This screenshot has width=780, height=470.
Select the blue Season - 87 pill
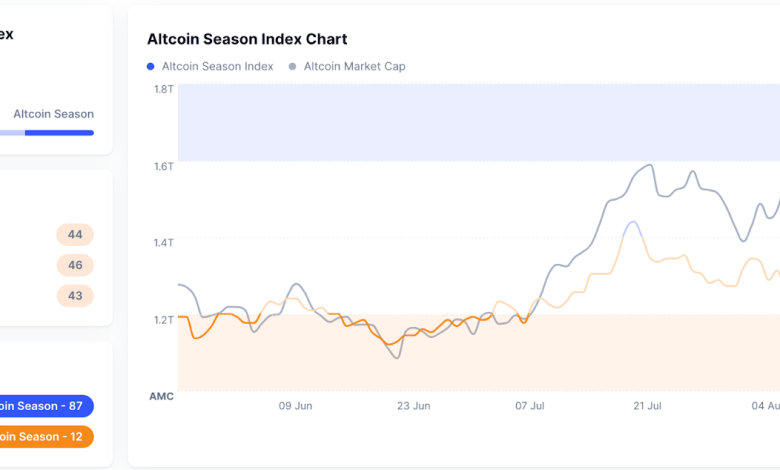click(45, 406)
